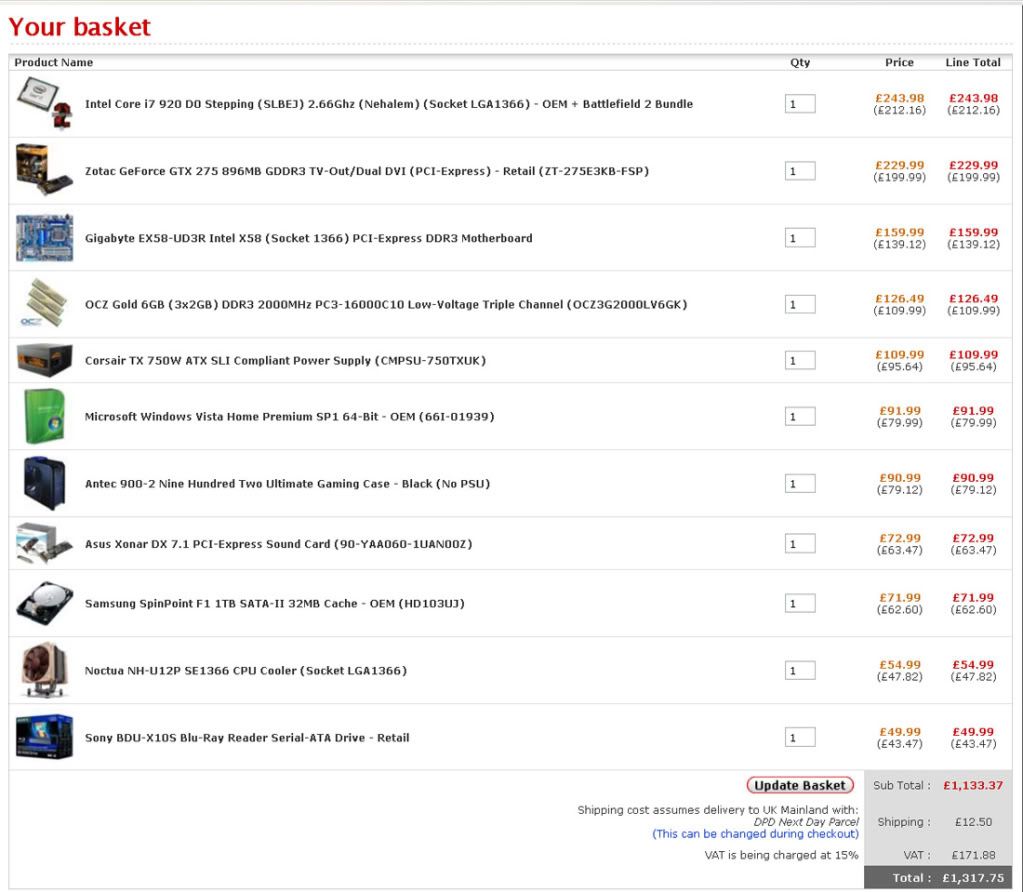
Task: Open the Gigabyte EX58-UD3R motherboard thumbnail
Action: (45, 238)
